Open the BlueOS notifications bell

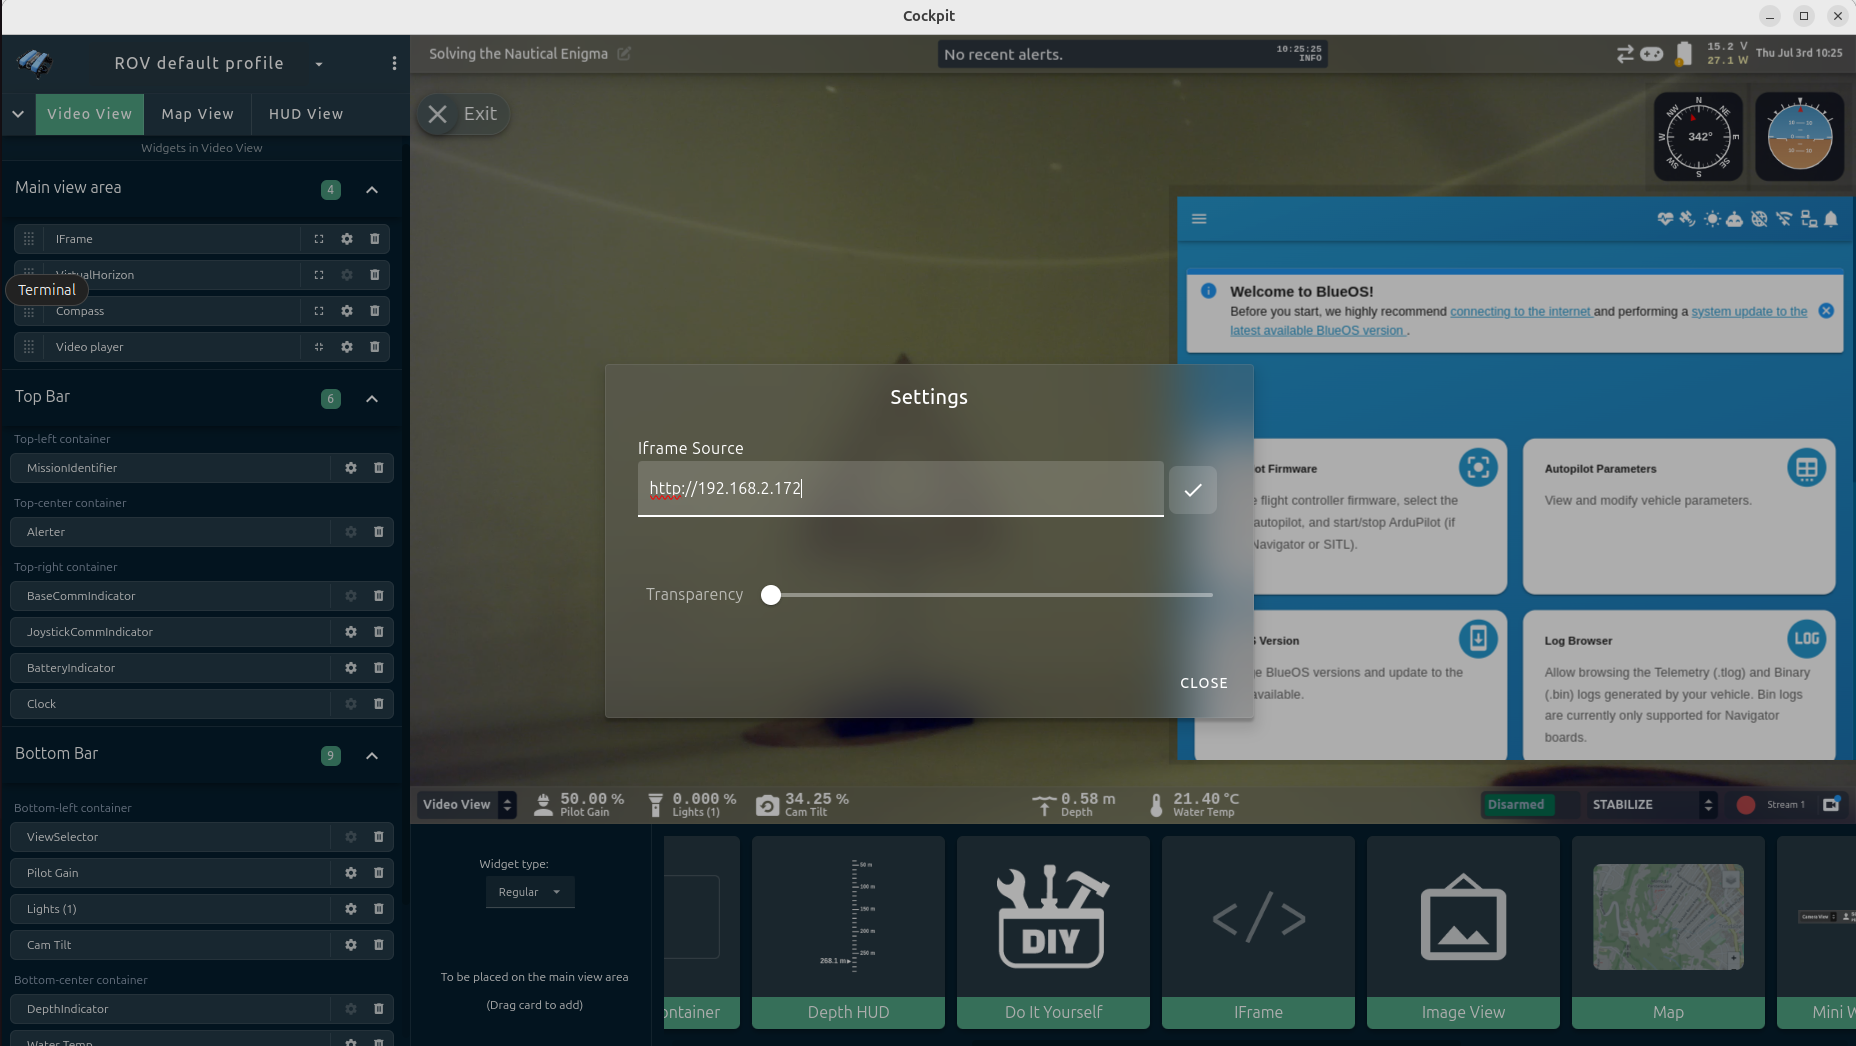pyautogui.click(x=1831, y=219)
